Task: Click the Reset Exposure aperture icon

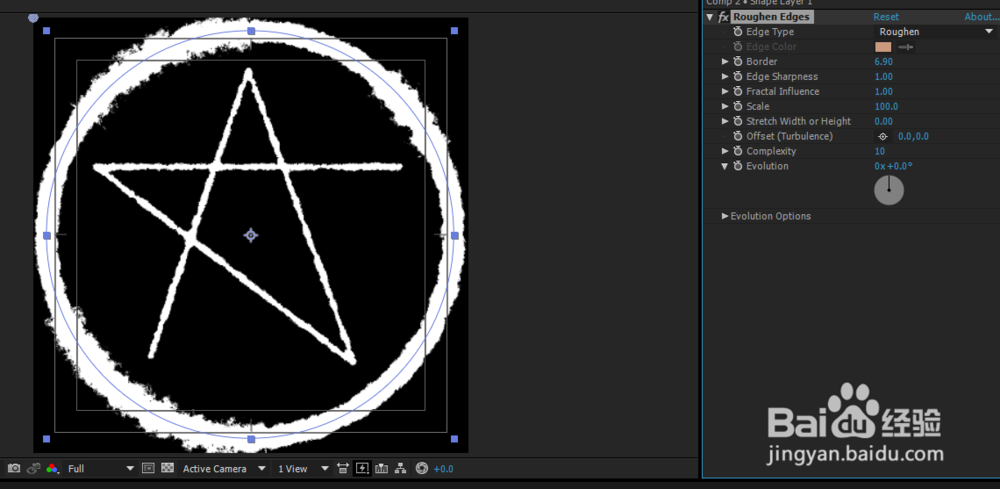Action: tap(422, 469)
